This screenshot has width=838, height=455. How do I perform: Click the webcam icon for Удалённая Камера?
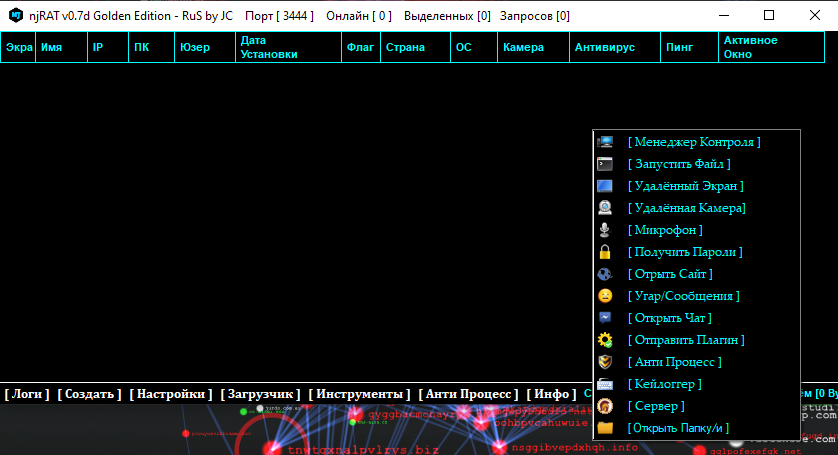[605, 208]
